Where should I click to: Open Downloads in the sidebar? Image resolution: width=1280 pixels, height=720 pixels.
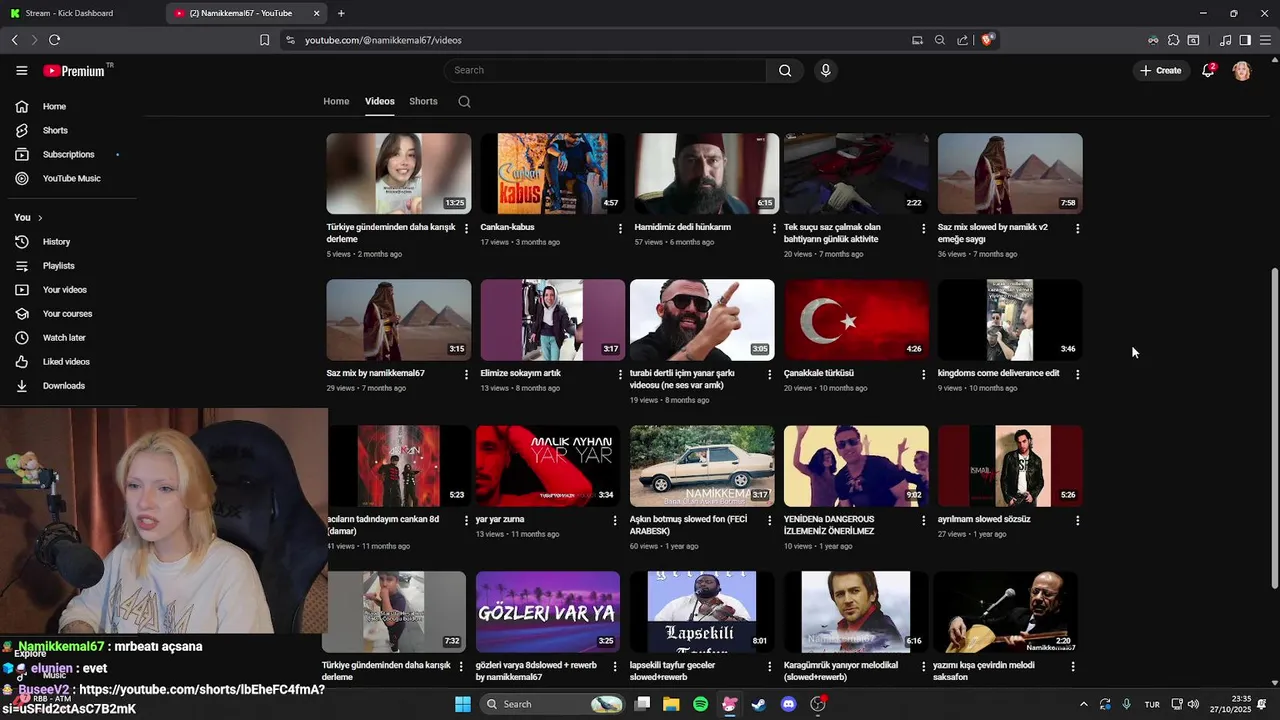point(63,385)
